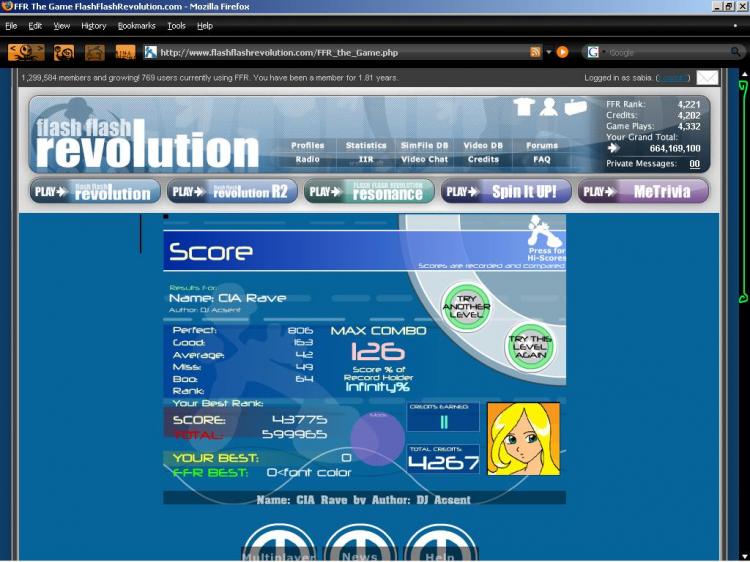Click the t-shirt store icon in header
Viewport: 750px width, 562px height.
point(524,107)
